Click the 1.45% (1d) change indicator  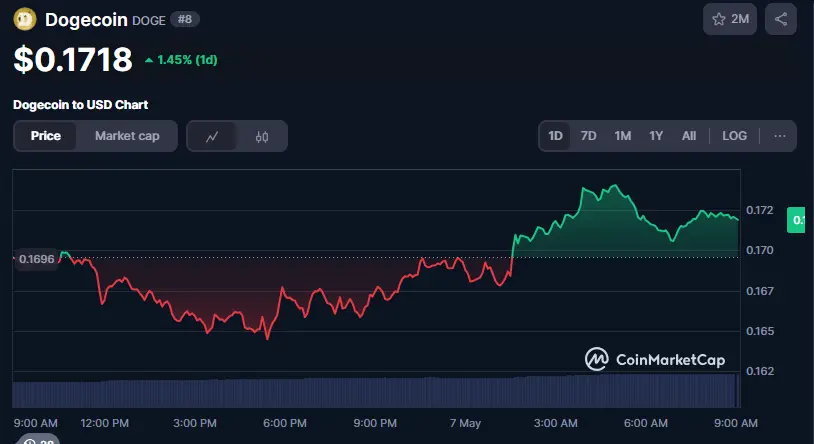pos(181,60)
